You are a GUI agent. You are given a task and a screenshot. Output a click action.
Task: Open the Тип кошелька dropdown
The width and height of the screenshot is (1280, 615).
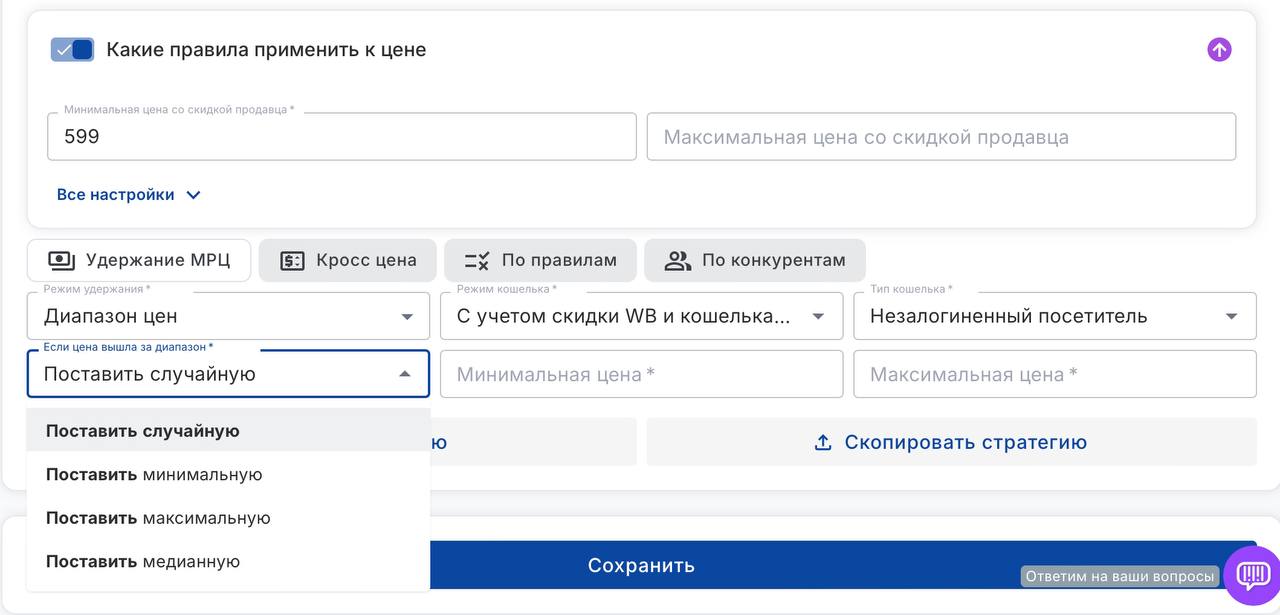click(x=1054, y=316)
